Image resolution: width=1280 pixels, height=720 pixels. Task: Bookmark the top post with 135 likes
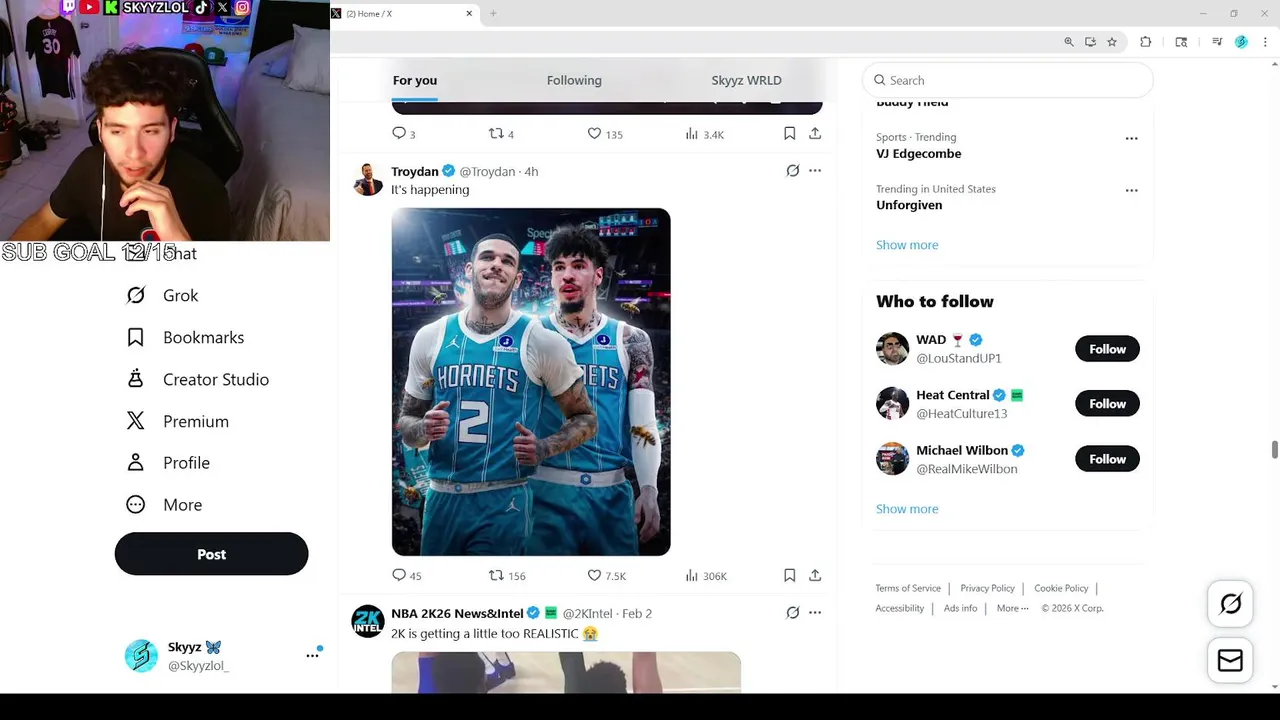click(x=789, y=133)
